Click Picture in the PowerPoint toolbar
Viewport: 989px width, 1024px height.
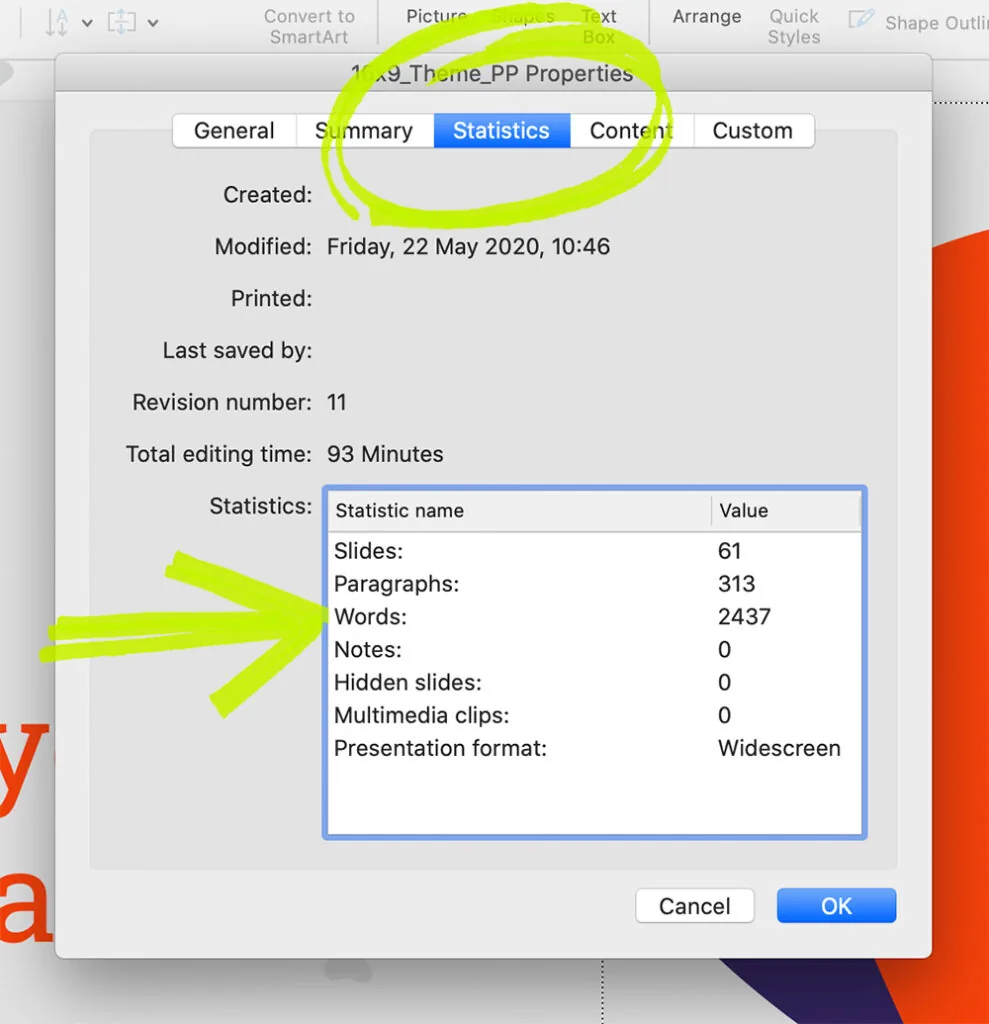point(436,16)
